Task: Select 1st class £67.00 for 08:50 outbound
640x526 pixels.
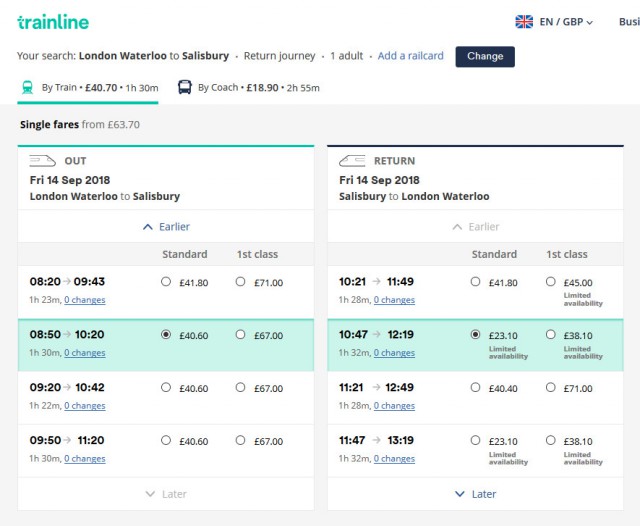Action: [x=240, y=335]
